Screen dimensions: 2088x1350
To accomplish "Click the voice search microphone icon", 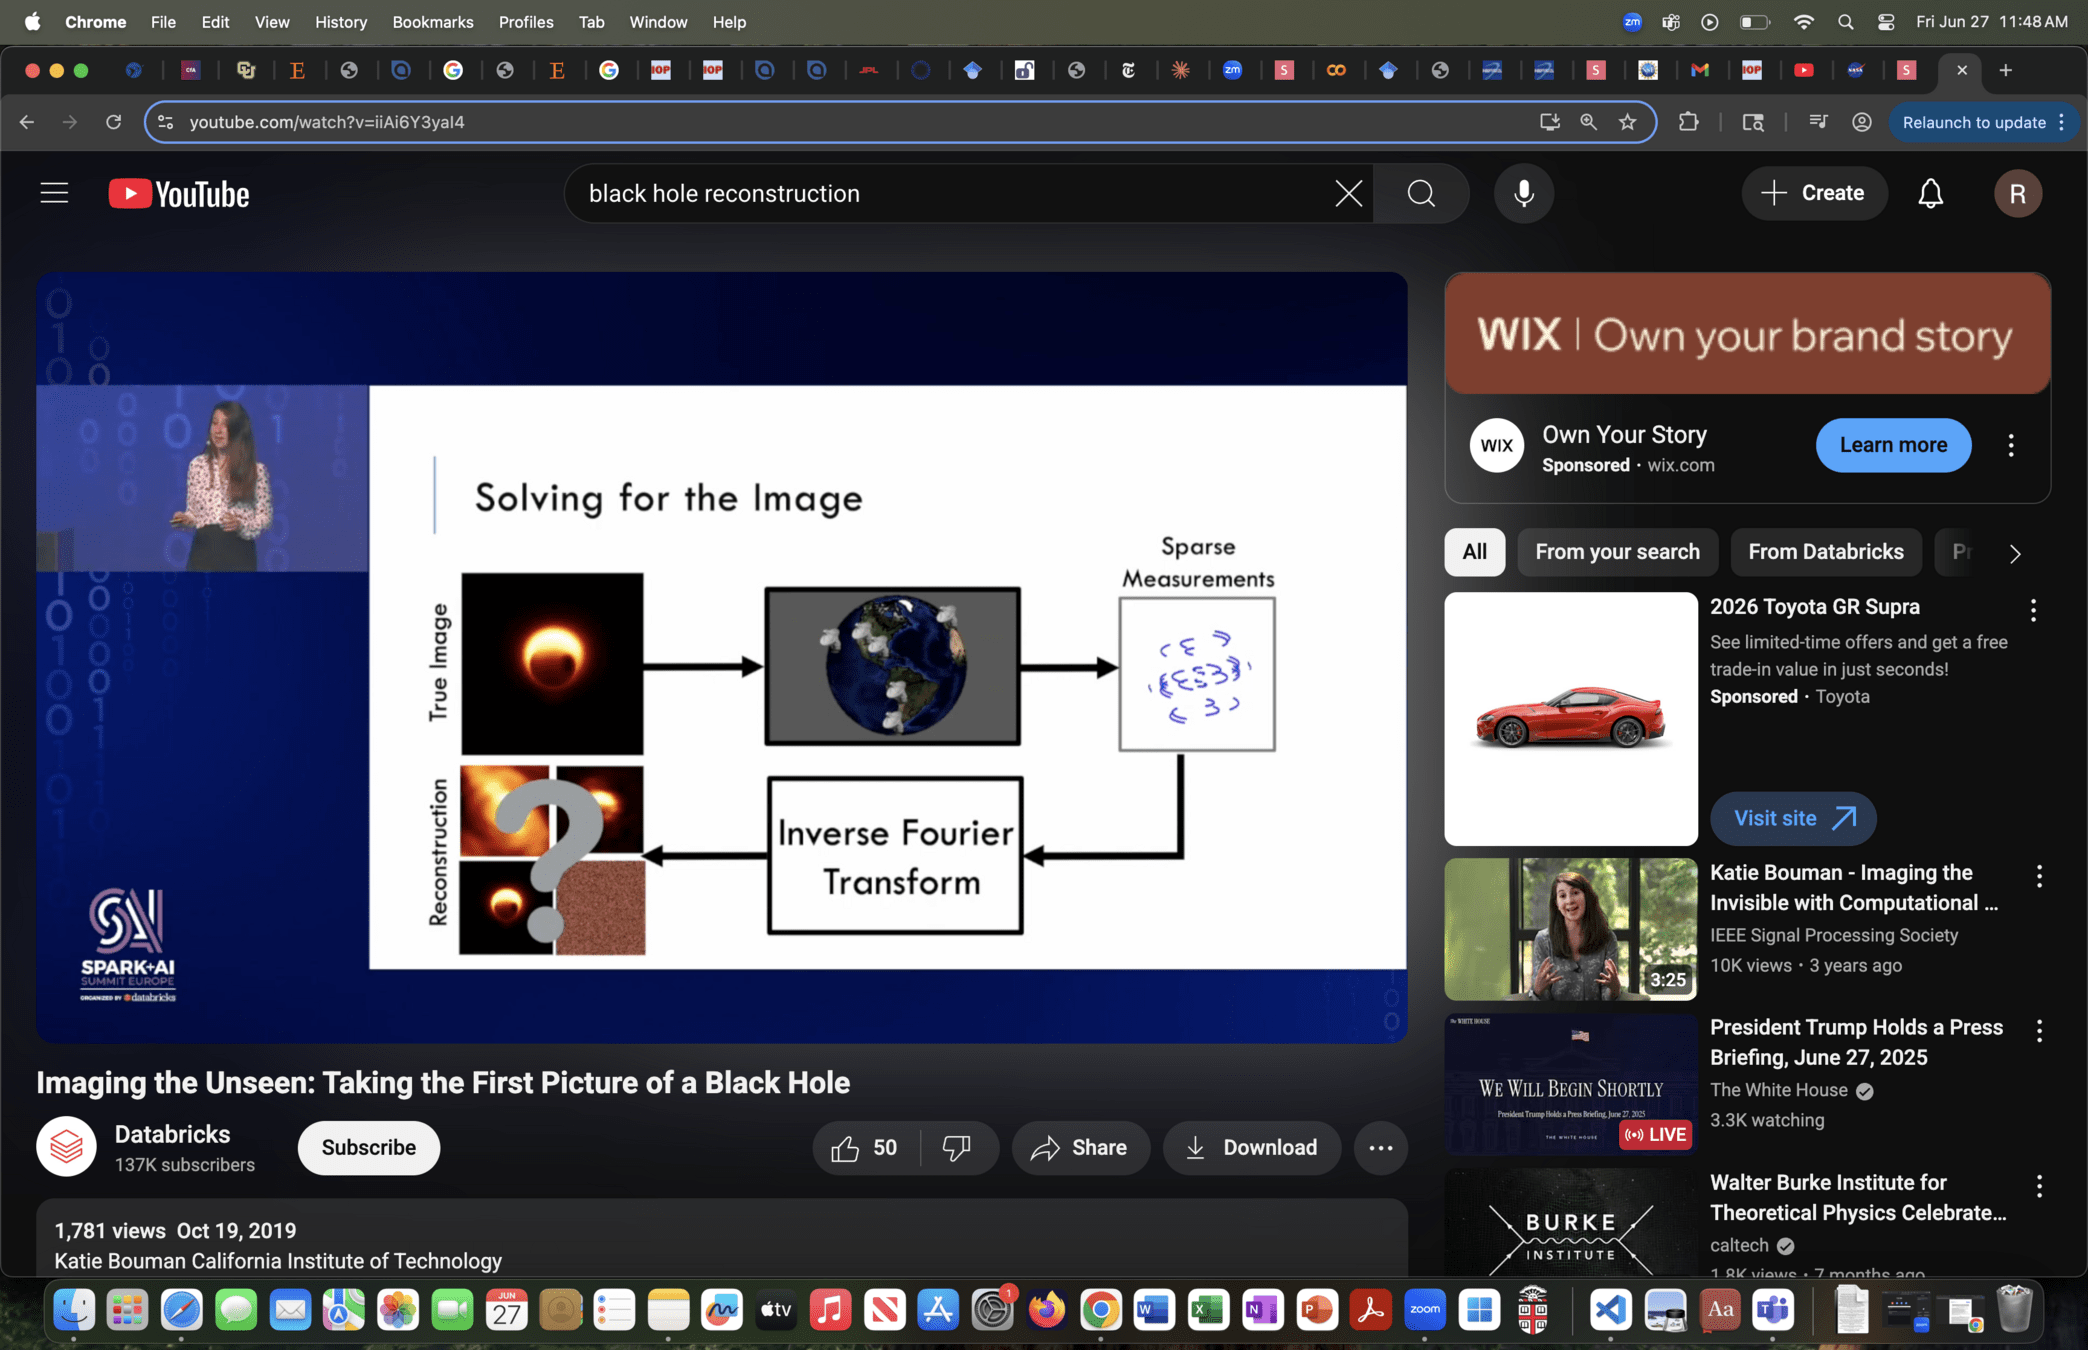I will click(1523, 193).
